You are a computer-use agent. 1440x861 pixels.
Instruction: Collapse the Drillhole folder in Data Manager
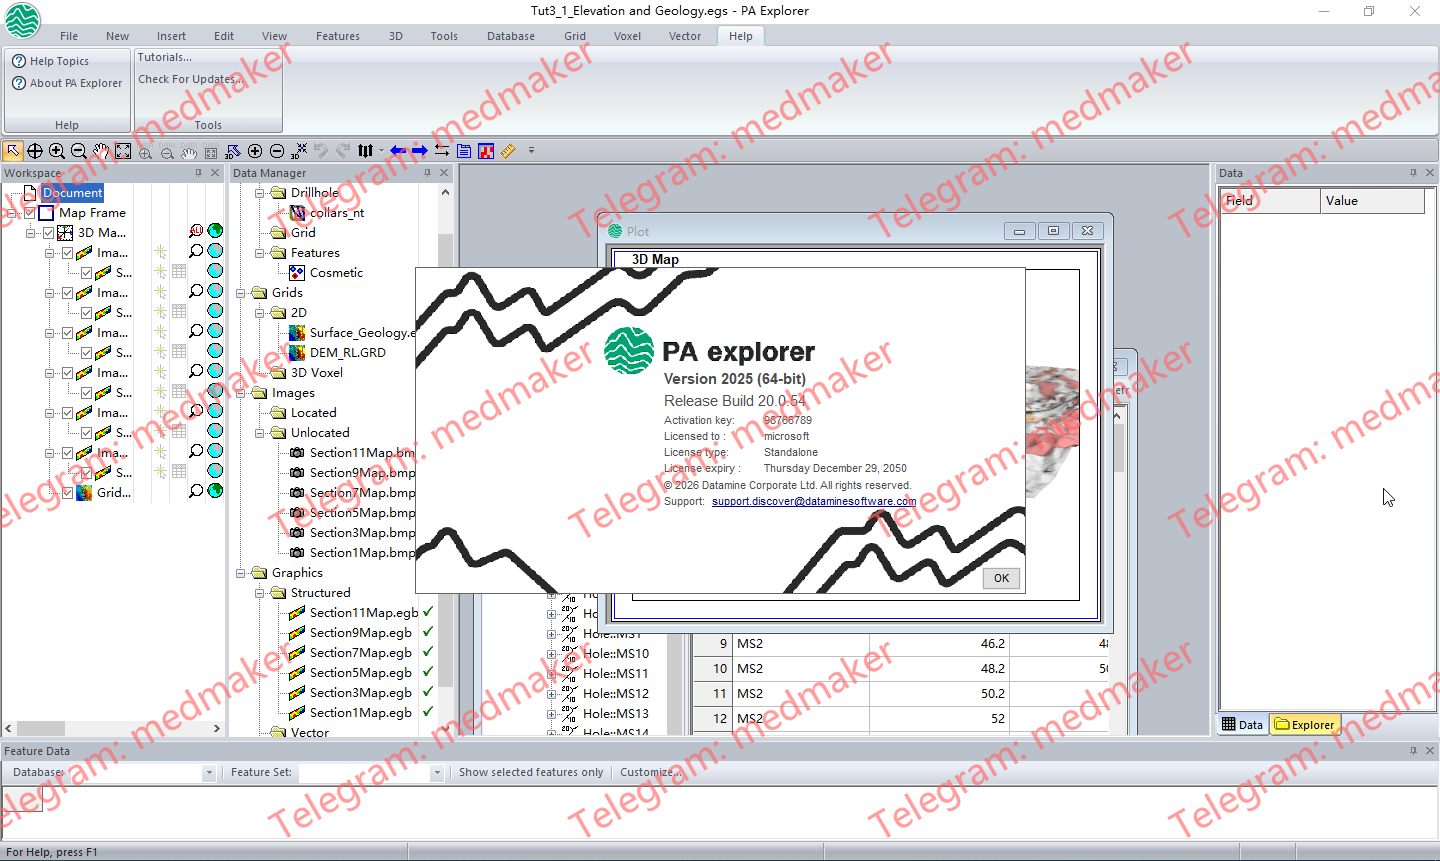pos(260,193)
